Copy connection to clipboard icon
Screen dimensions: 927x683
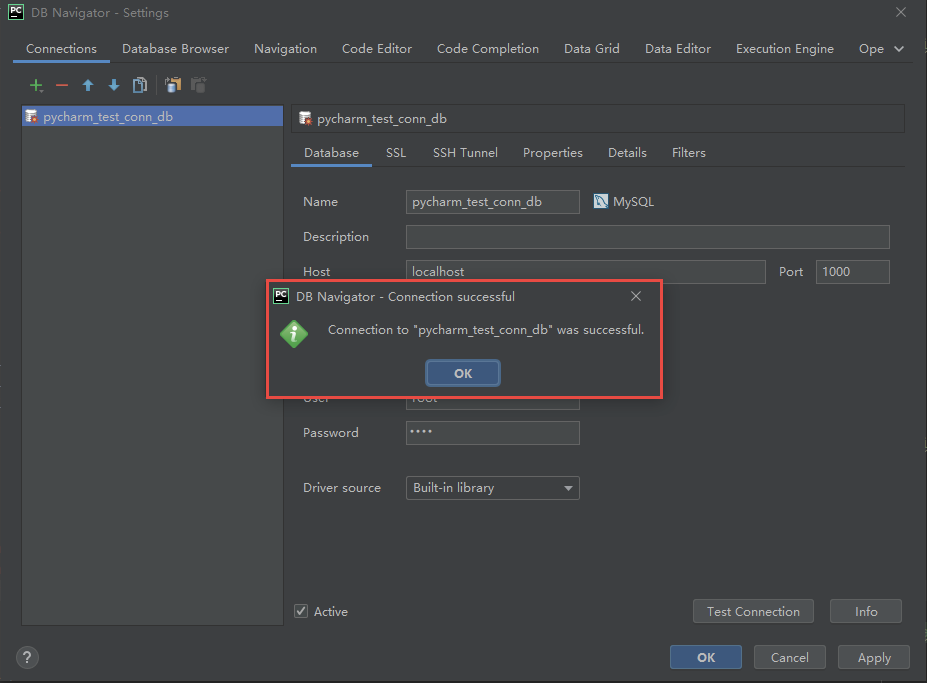coord(173,85)
